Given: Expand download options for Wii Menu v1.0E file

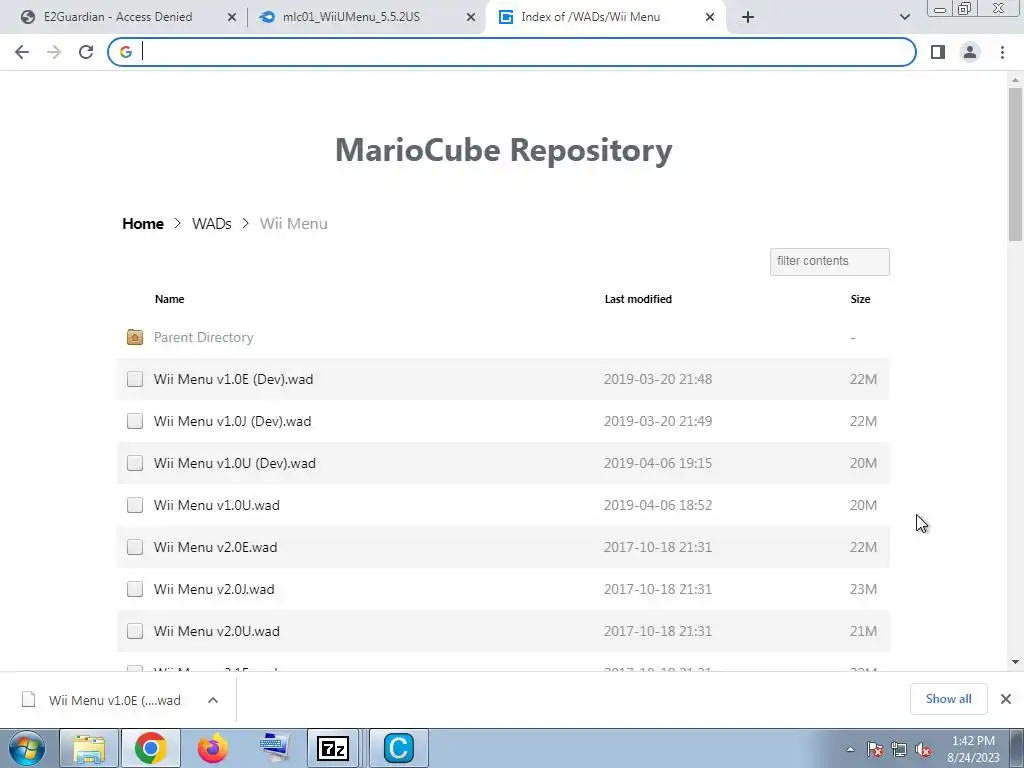Looking at the screenshot, I should (212, 700).
